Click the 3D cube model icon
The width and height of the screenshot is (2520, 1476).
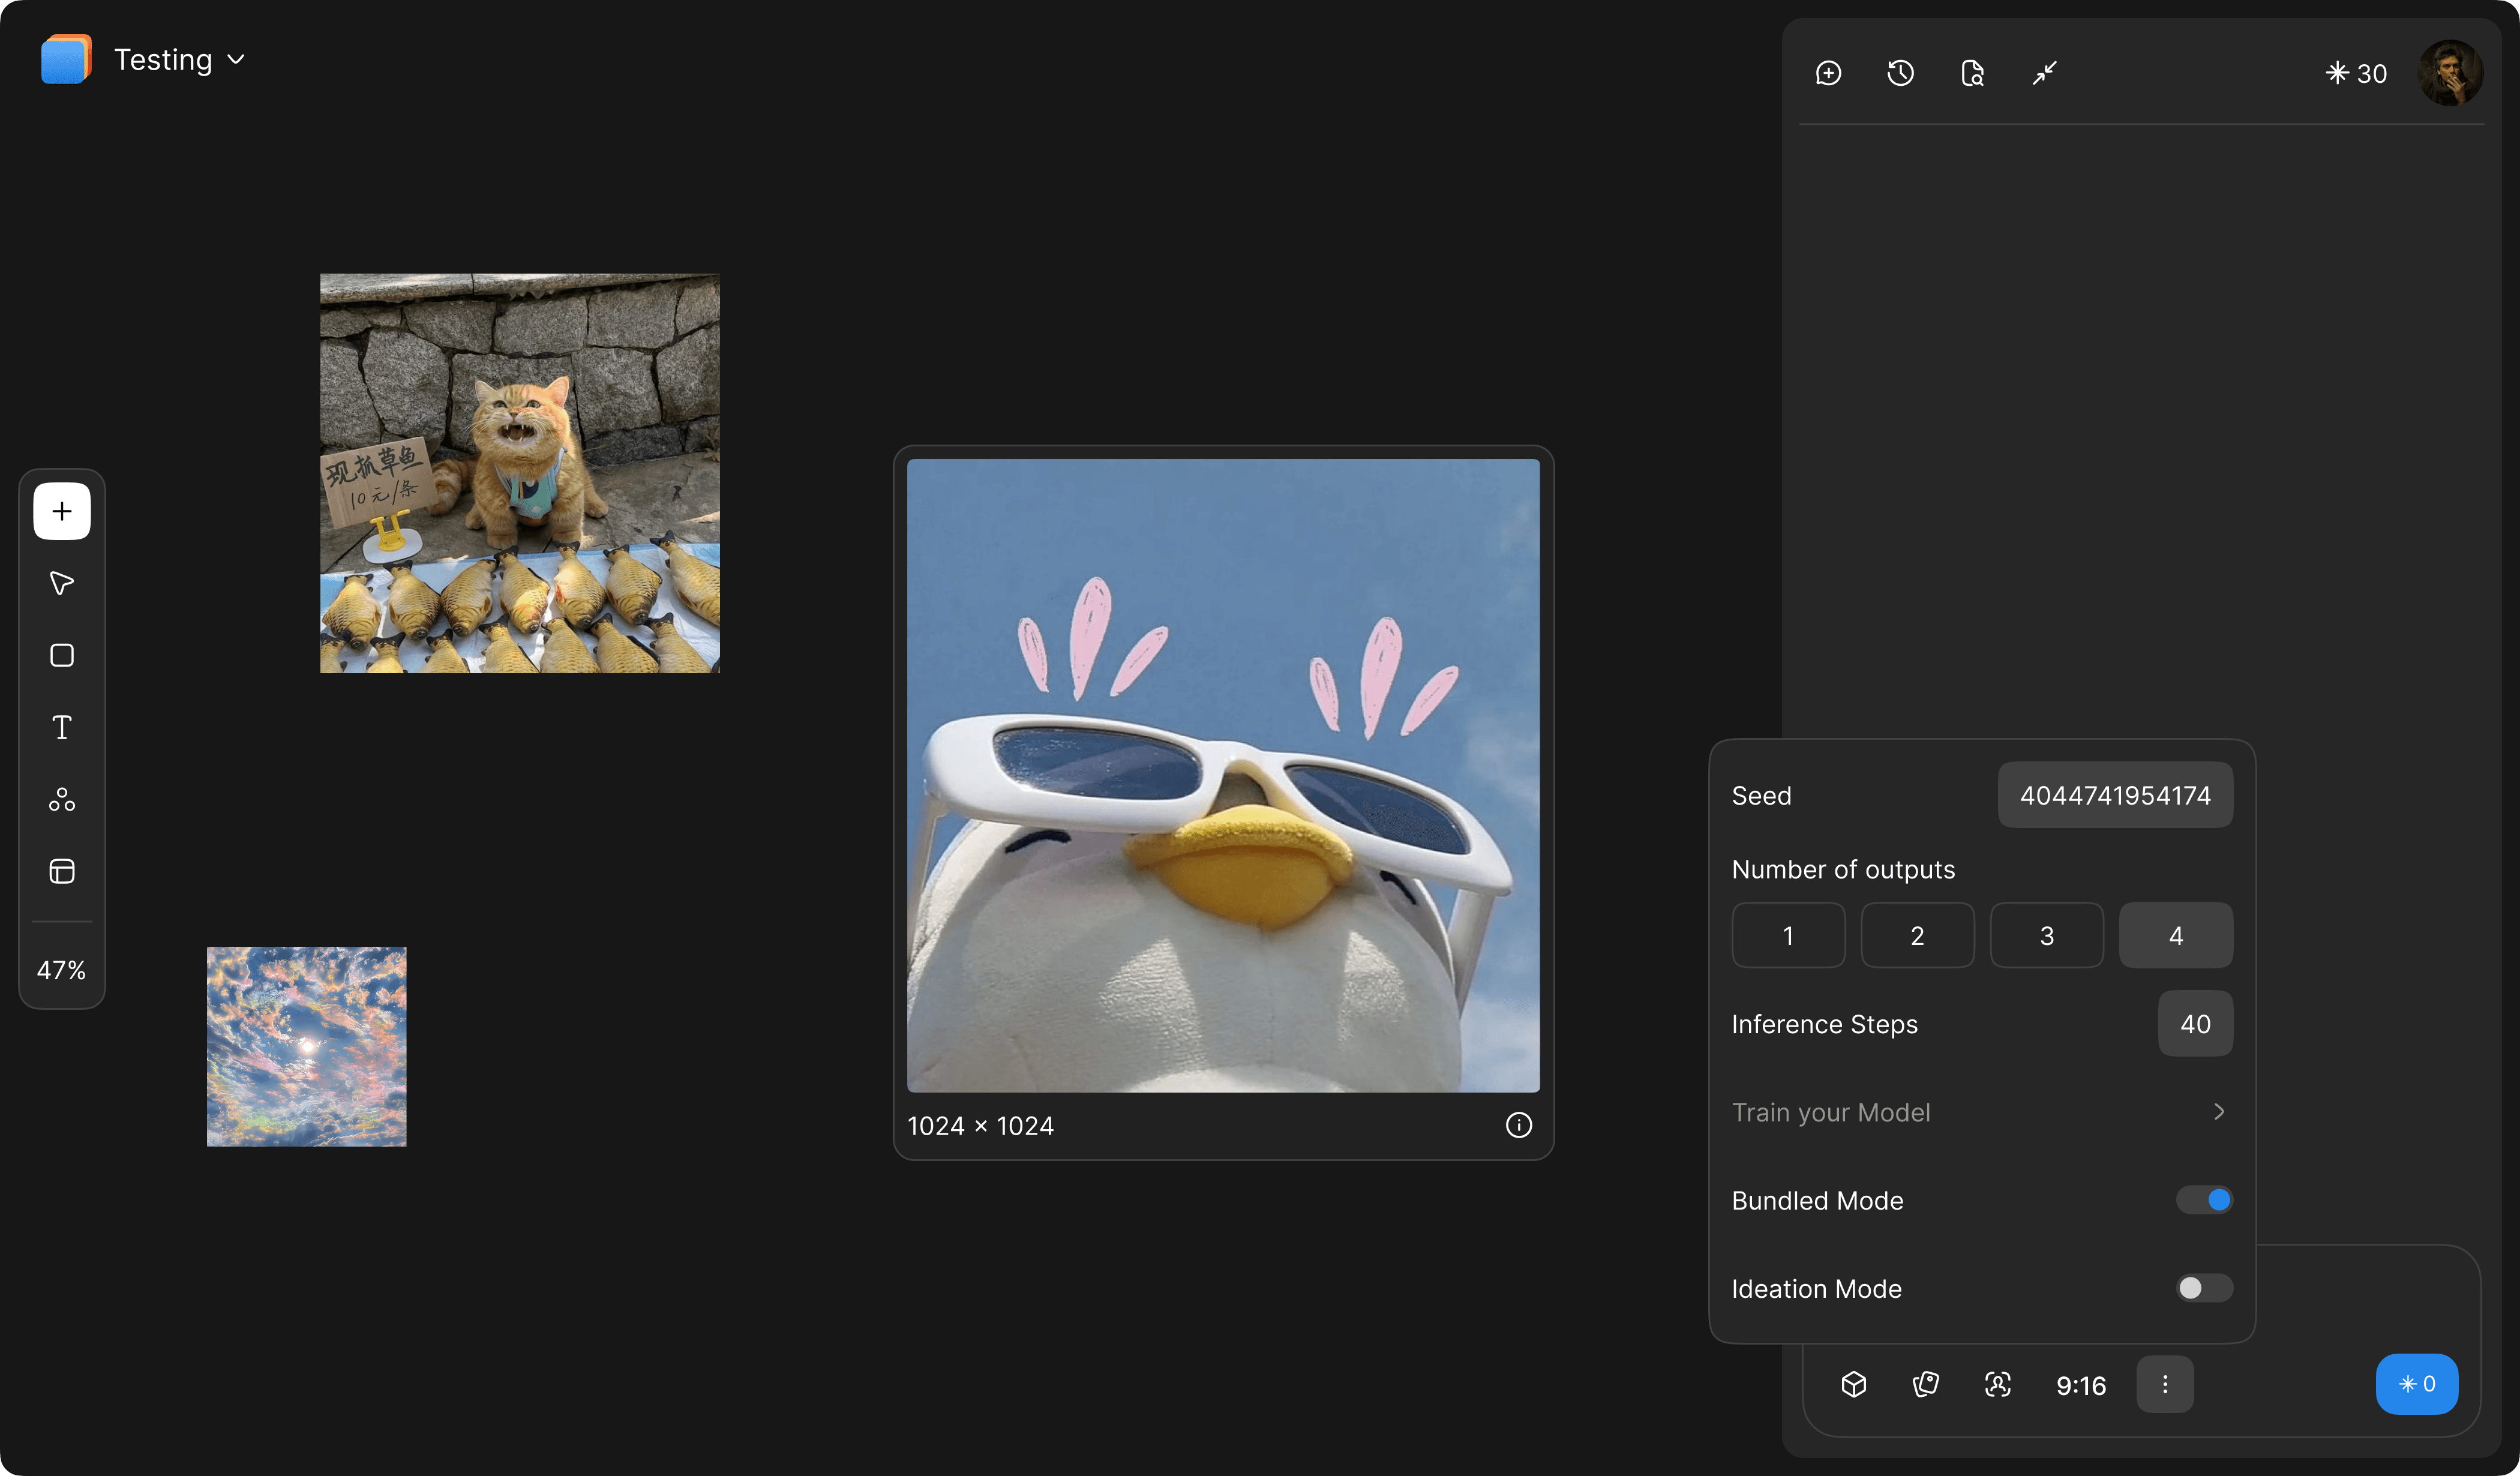1854,1384
